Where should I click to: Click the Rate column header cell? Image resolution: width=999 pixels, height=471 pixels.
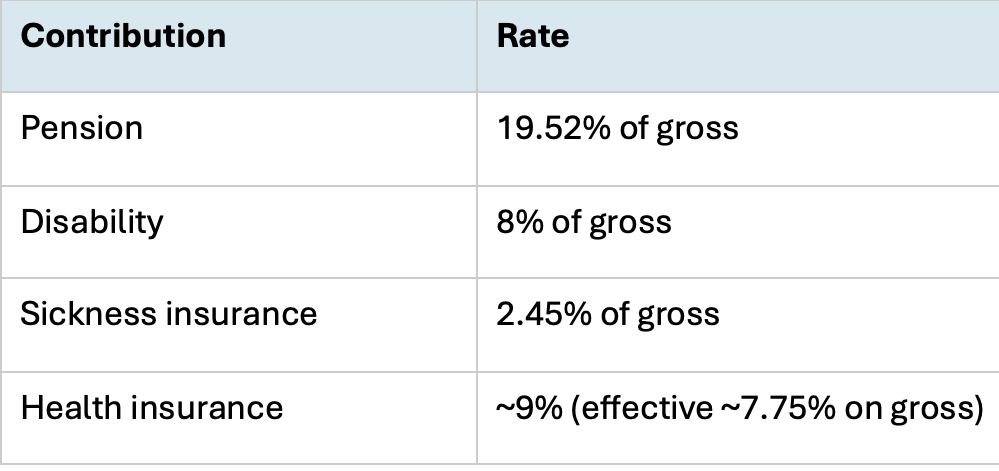[x=533, y=37]
